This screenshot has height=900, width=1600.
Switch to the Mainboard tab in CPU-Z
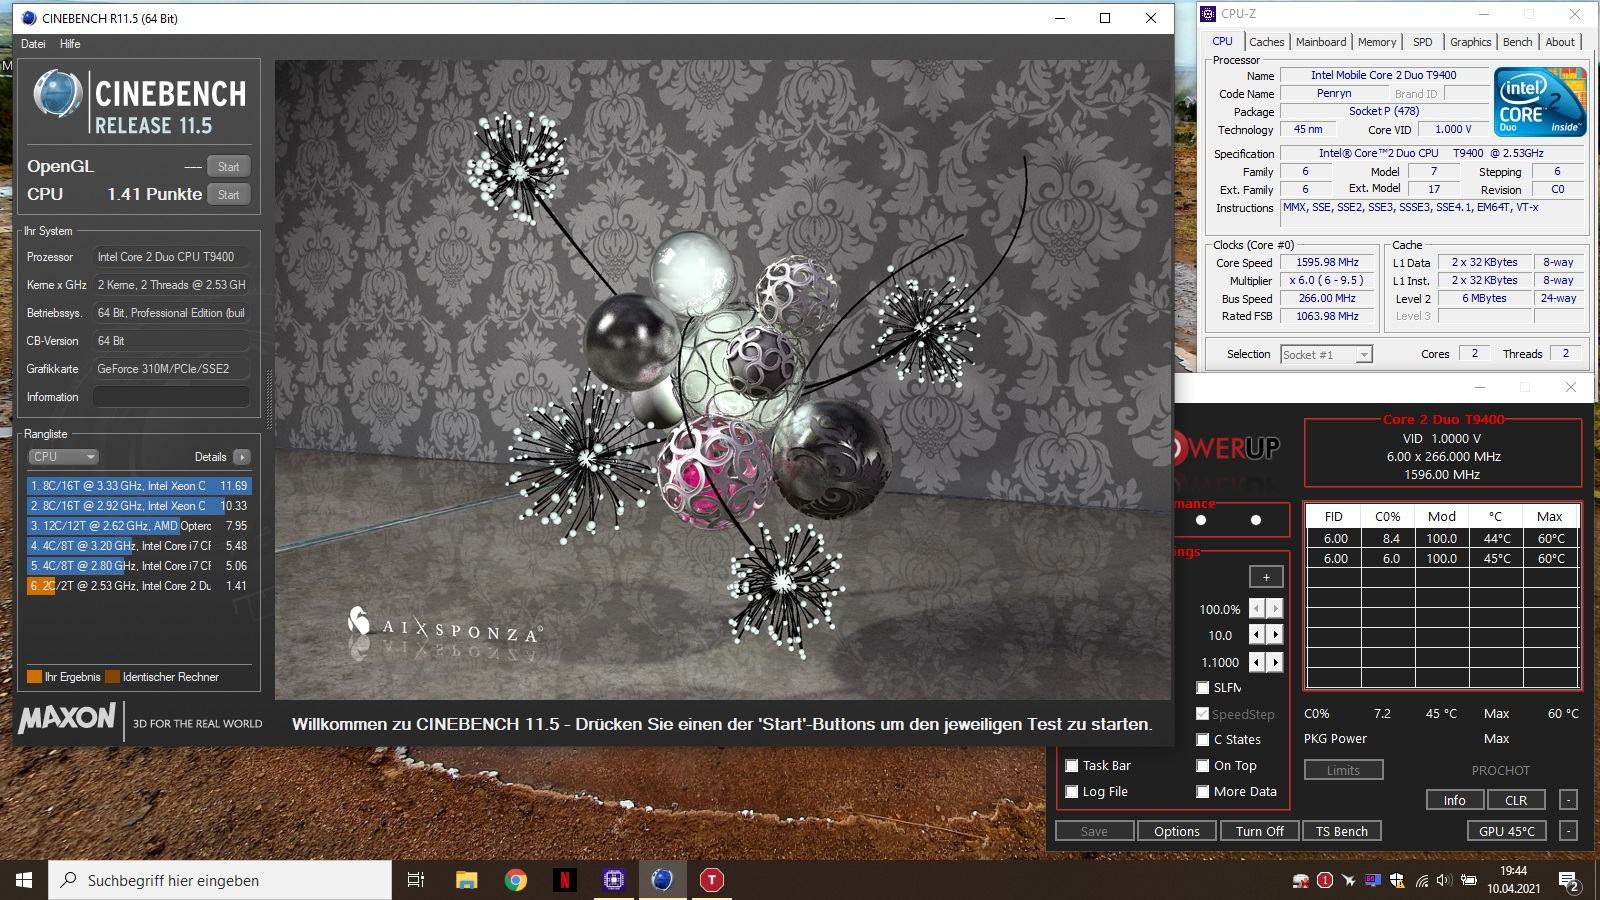coord(1321,42)
